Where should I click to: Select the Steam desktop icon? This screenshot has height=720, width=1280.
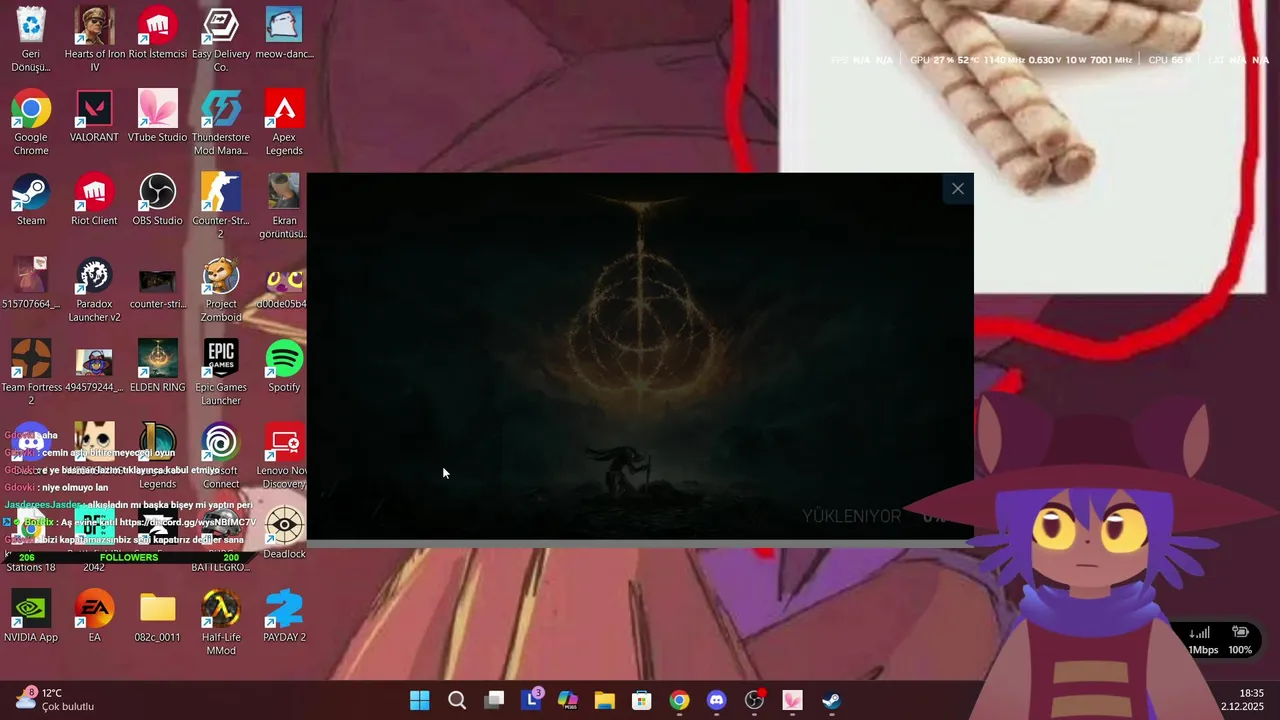click(x=31, y=200)
